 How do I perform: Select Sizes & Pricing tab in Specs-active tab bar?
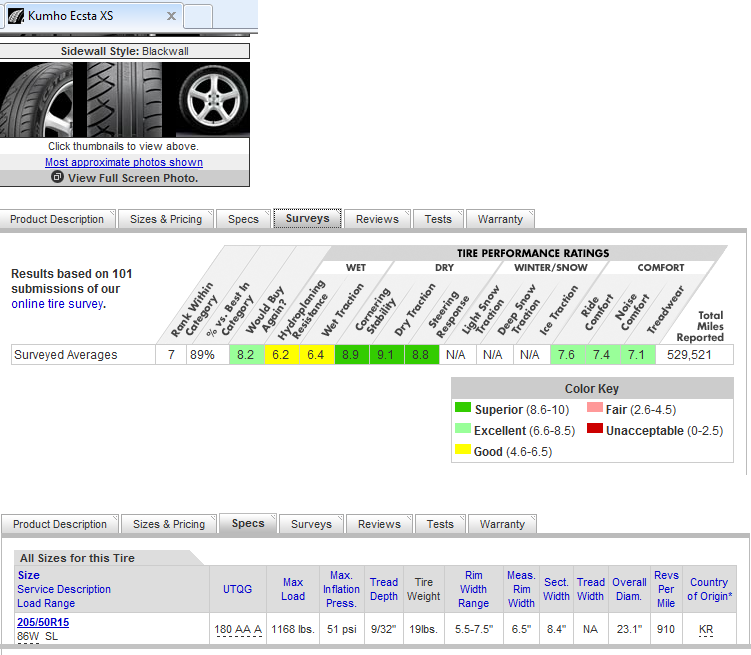[x=168, y=524]
